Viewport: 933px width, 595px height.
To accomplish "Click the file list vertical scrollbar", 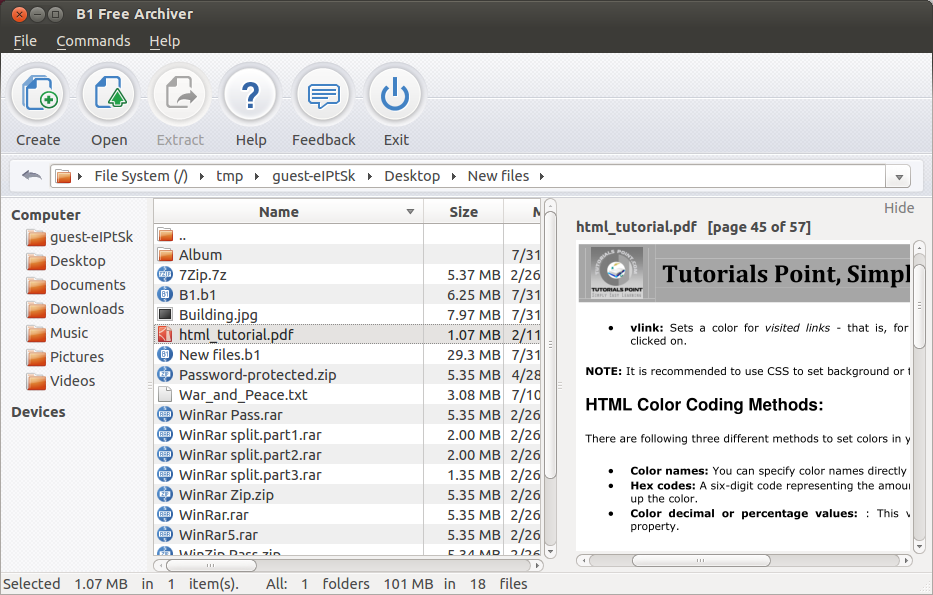I will pos(550,345).
